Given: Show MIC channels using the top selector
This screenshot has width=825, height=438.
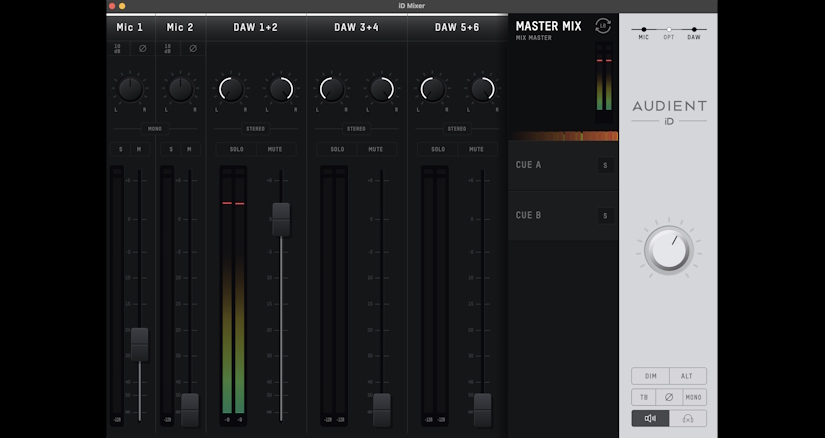Looking at the screenshot, I should (x=643, y=33).
